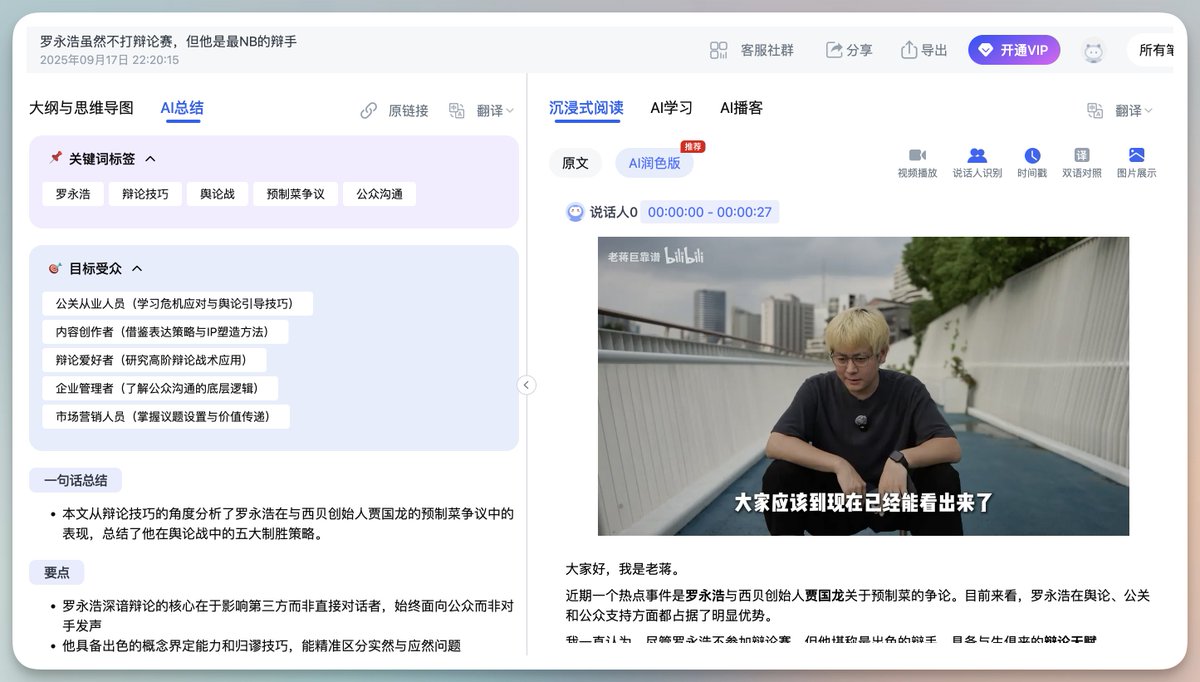Open the user avatar icon
This screenshot has height=682, width=1200.
1093,50
